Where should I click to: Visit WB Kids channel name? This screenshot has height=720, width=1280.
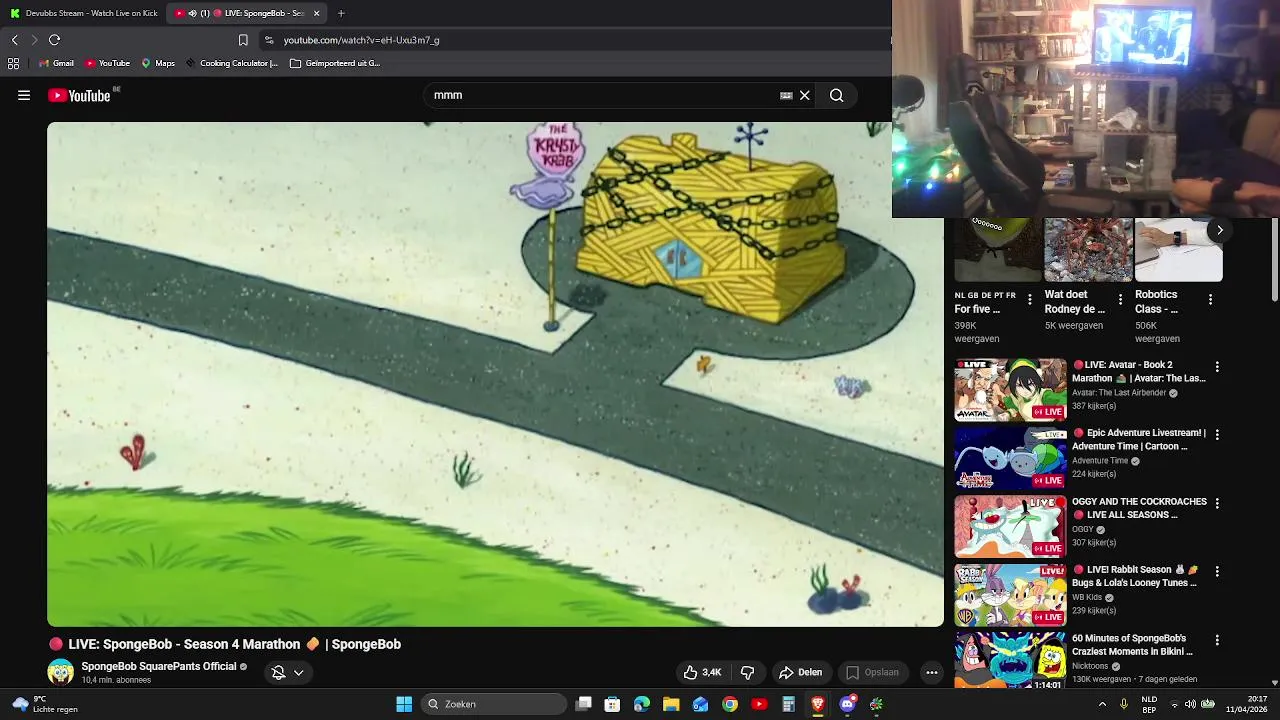pos(1087,597)
